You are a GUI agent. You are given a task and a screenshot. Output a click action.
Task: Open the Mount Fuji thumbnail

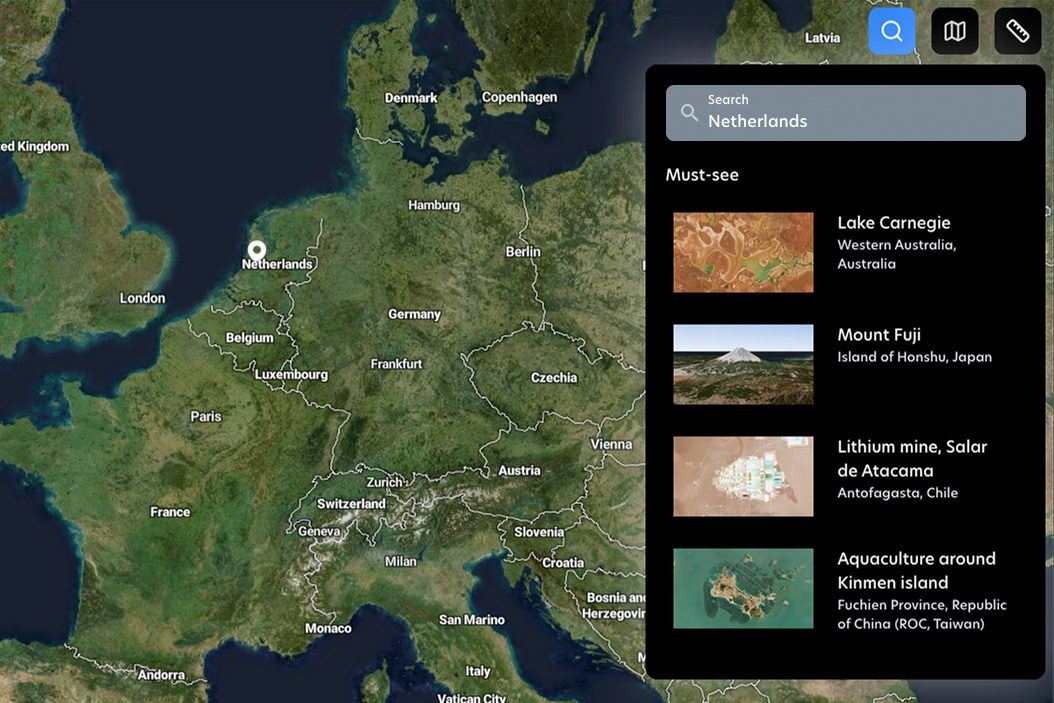[743, 364]
